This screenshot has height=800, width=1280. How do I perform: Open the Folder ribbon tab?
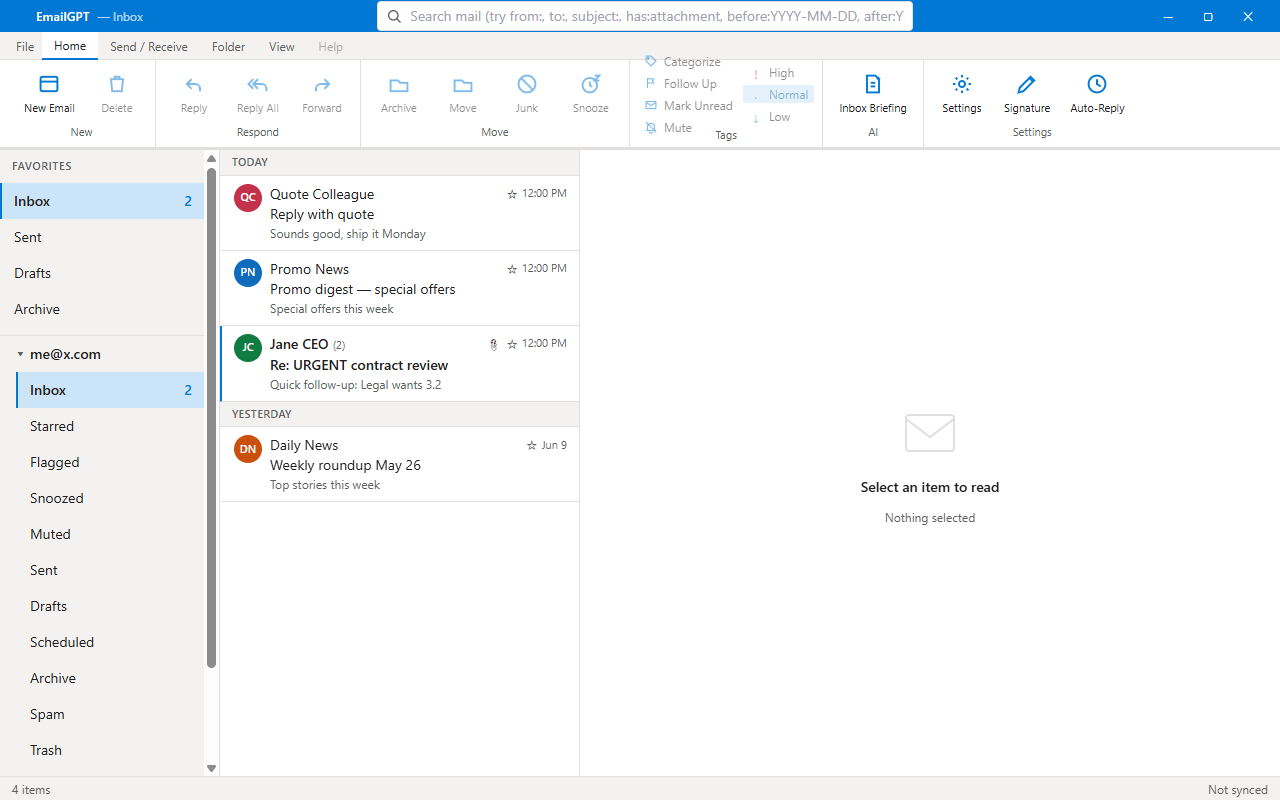(x=229, y=47)
